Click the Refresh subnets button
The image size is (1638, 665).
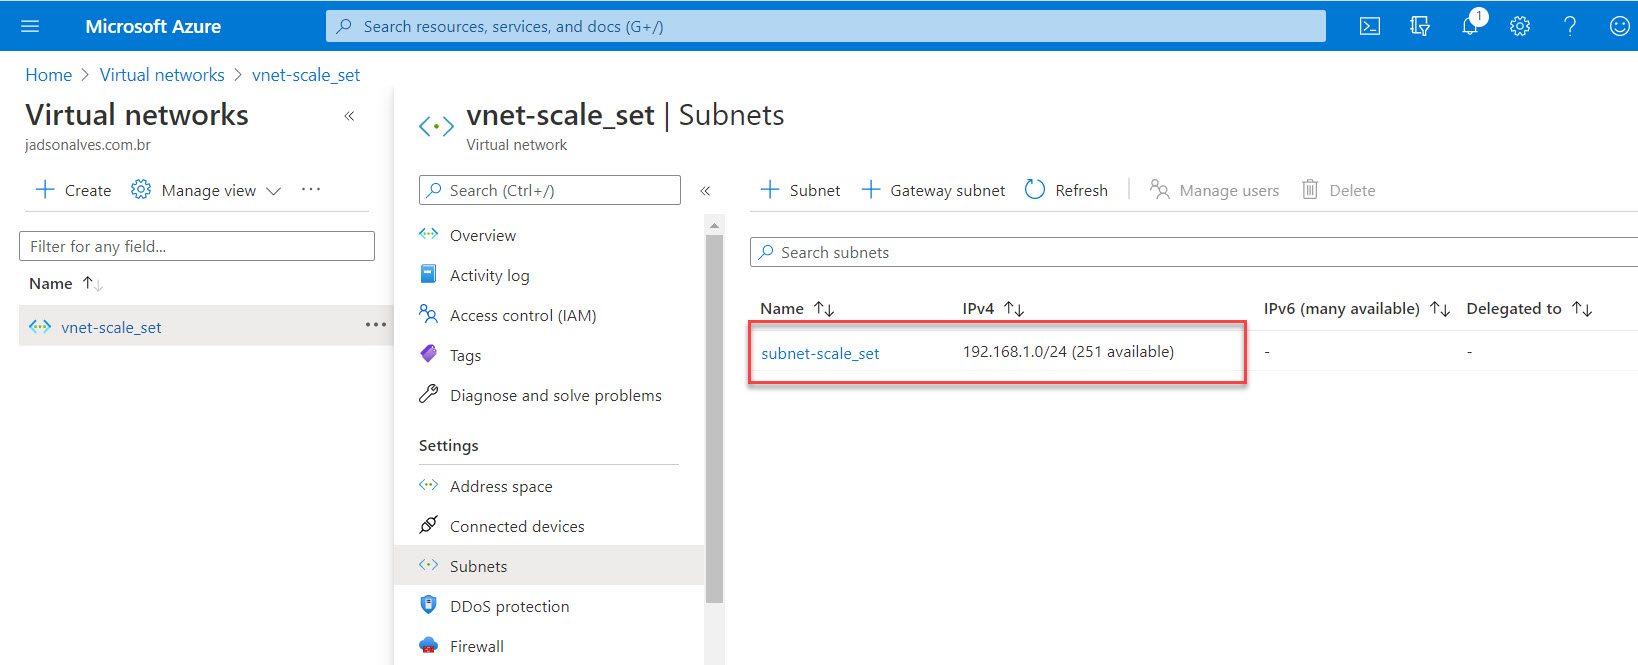click(1066, 190)
